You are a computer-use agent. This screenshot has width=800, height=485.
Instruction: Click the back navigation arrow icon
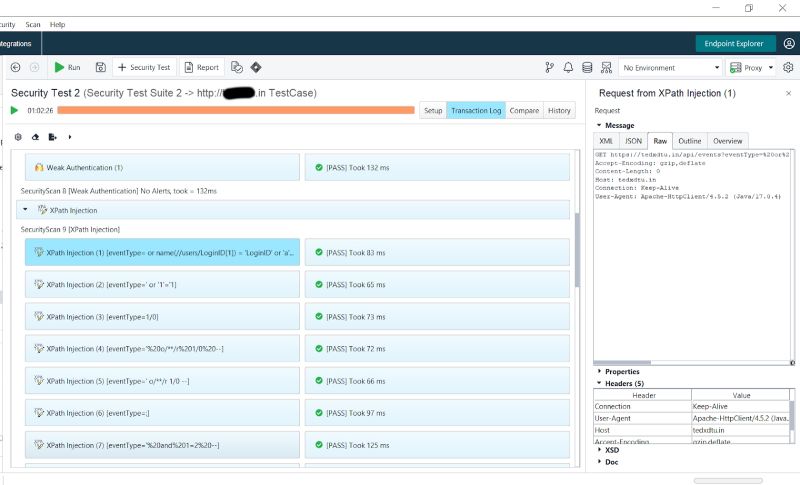[x=15, y=67]
